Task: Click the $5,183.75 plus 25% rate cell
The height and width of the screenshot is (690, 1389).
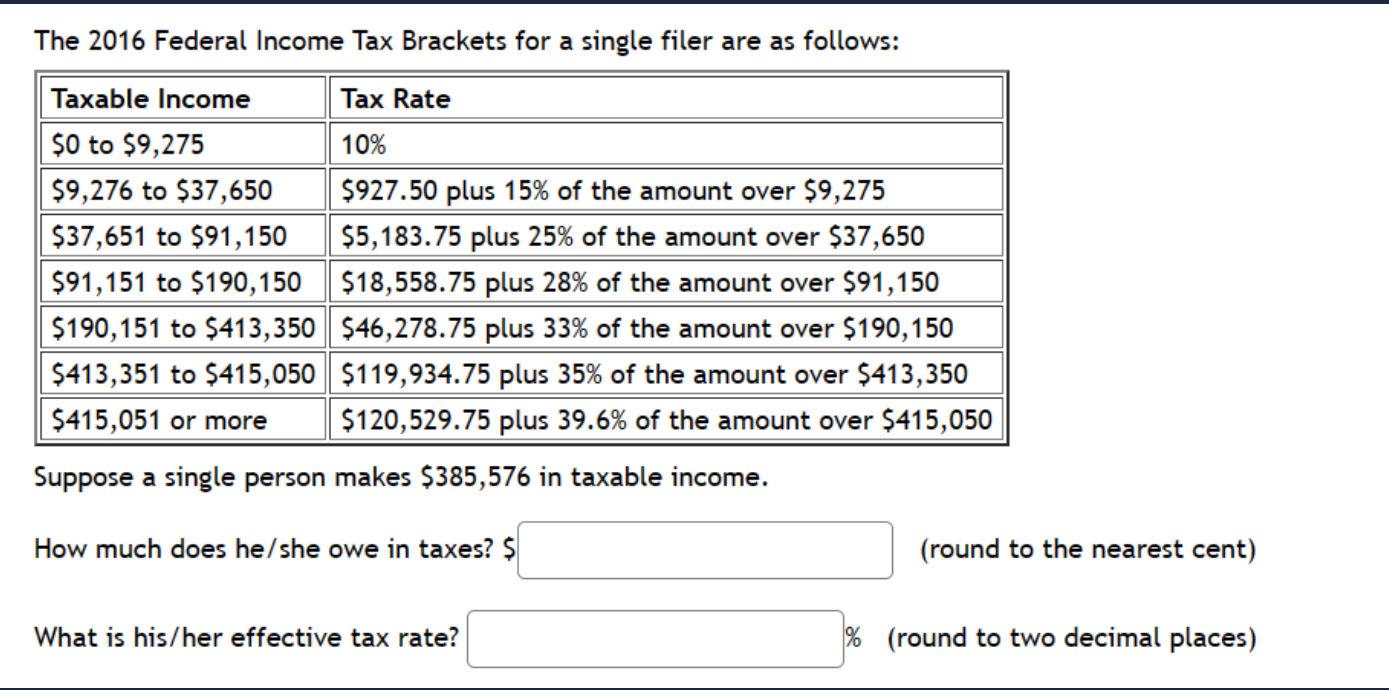Action: click(x=666, y=237)
